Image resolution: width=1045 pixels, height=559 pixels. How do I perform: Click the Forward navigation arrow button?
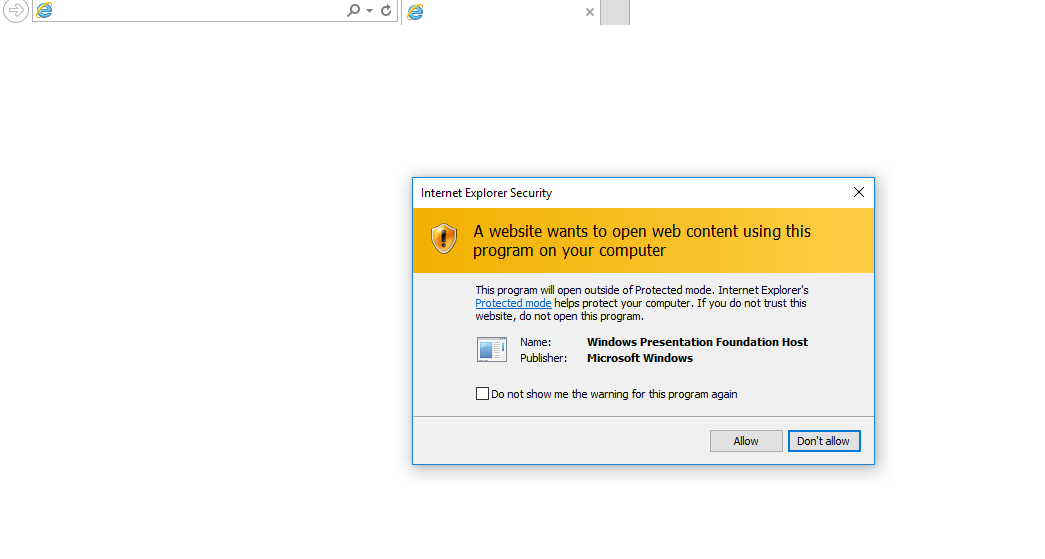[15, 10]
